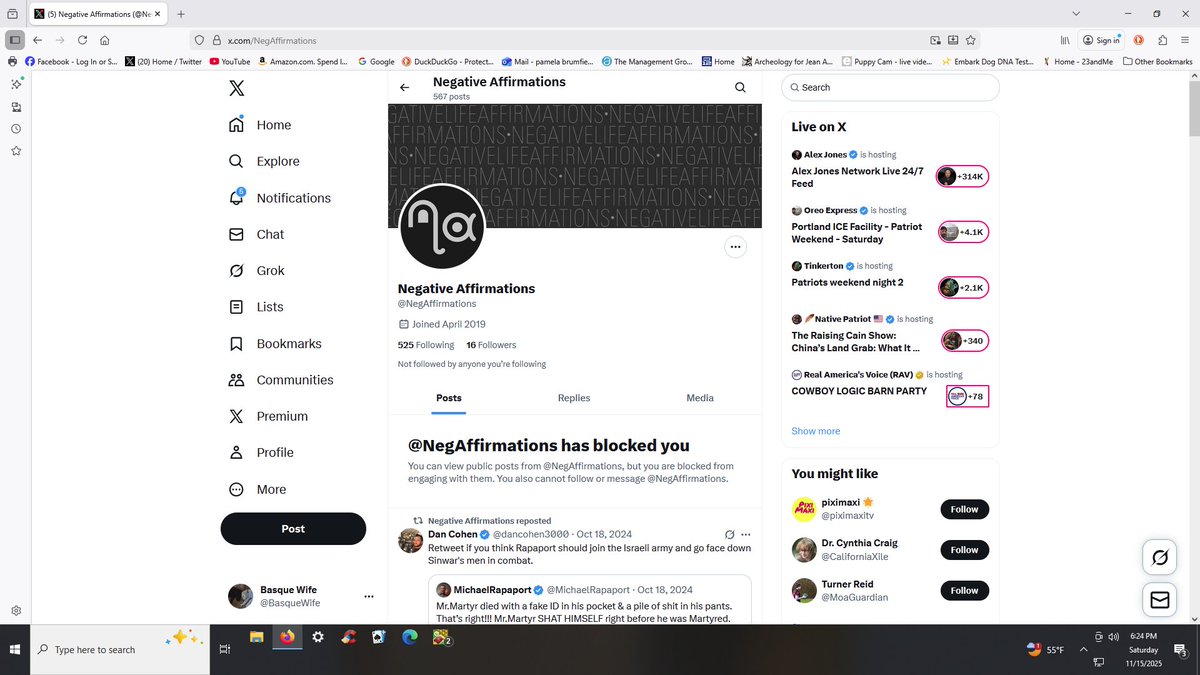Screen dimensions: 1200x675
Task: Open Windows notification center icon
Action: 1180,649
